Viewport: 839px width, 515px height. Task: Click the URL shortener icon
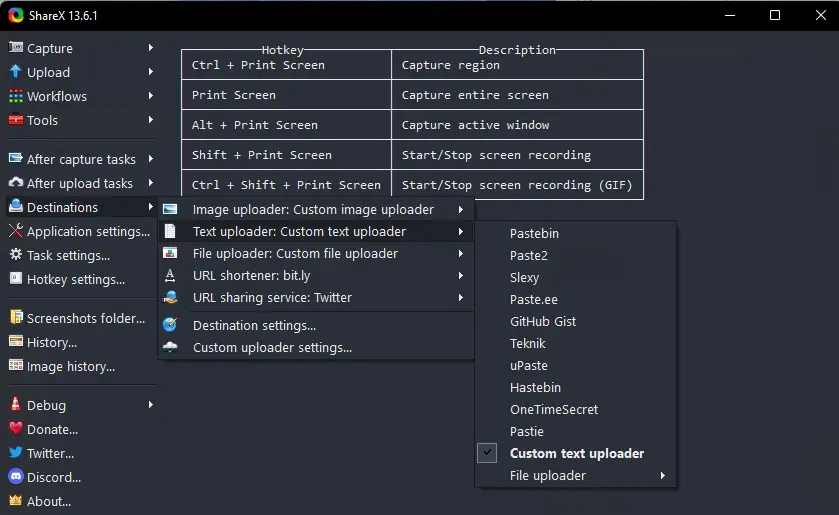coord(170,275)
